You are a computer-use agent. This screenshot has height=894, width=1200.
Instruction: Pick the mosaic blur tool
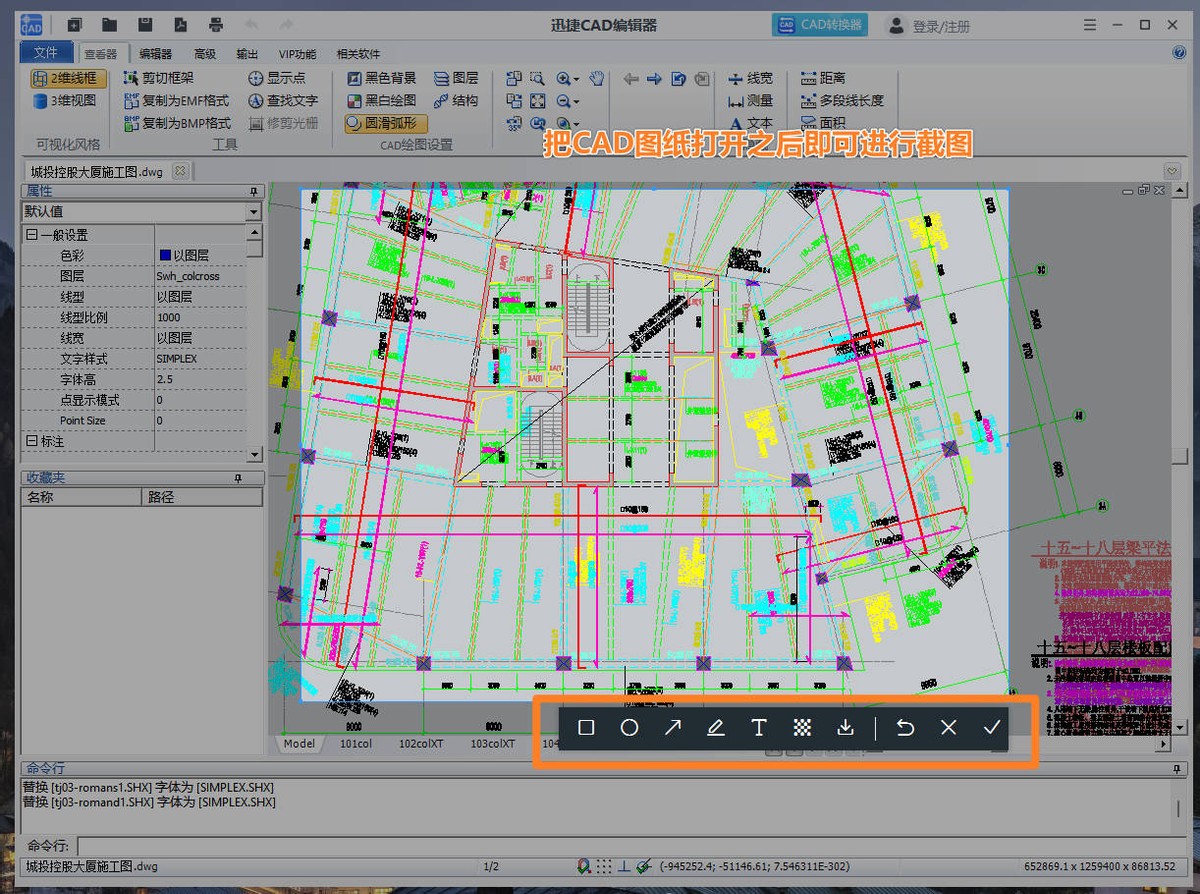click(802, 728)
